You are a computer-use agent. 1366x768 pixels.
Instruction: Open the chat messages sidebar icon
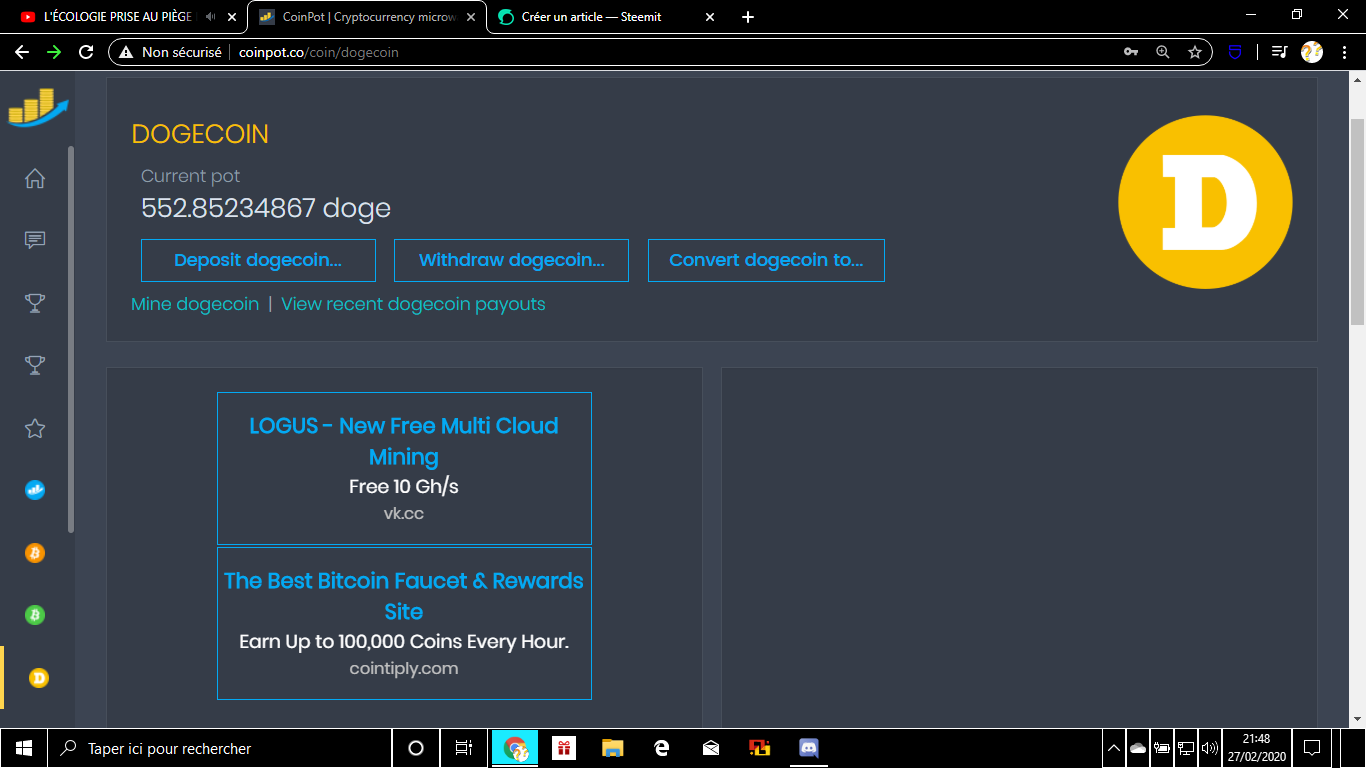point(35,241)
